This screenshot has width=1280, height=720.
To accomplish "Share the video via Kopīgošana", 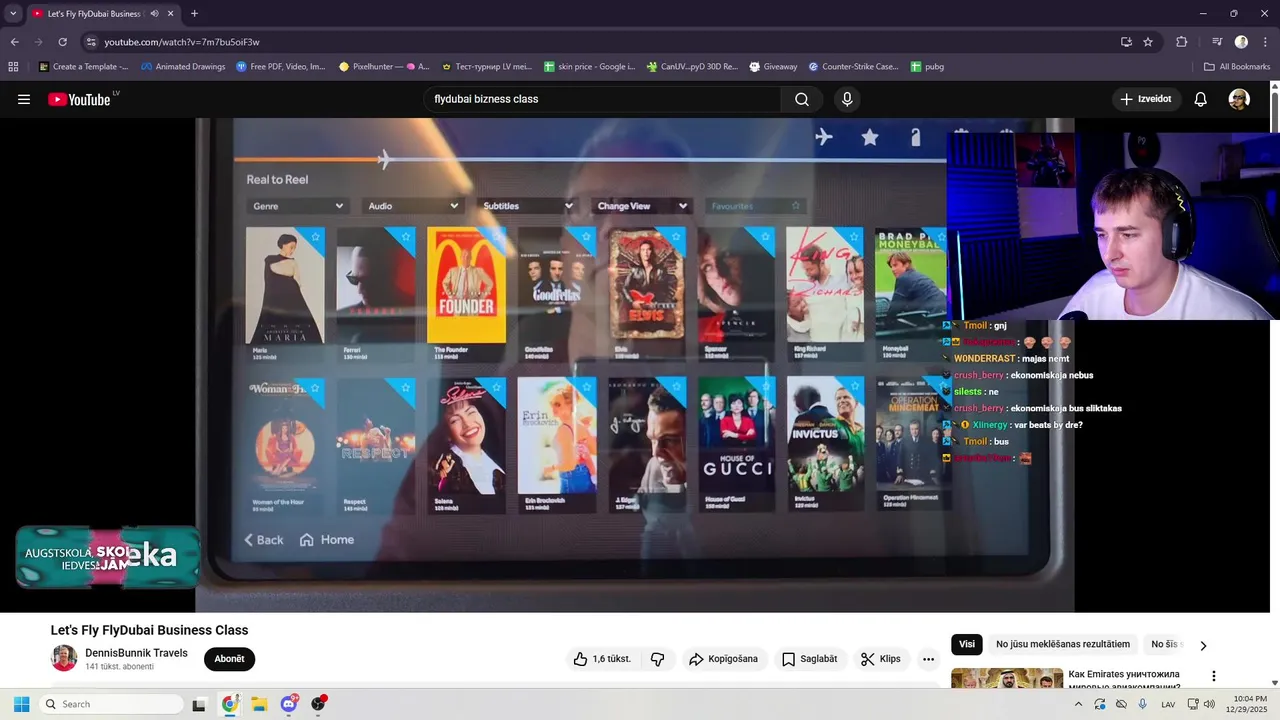I will tap(724, 659).
